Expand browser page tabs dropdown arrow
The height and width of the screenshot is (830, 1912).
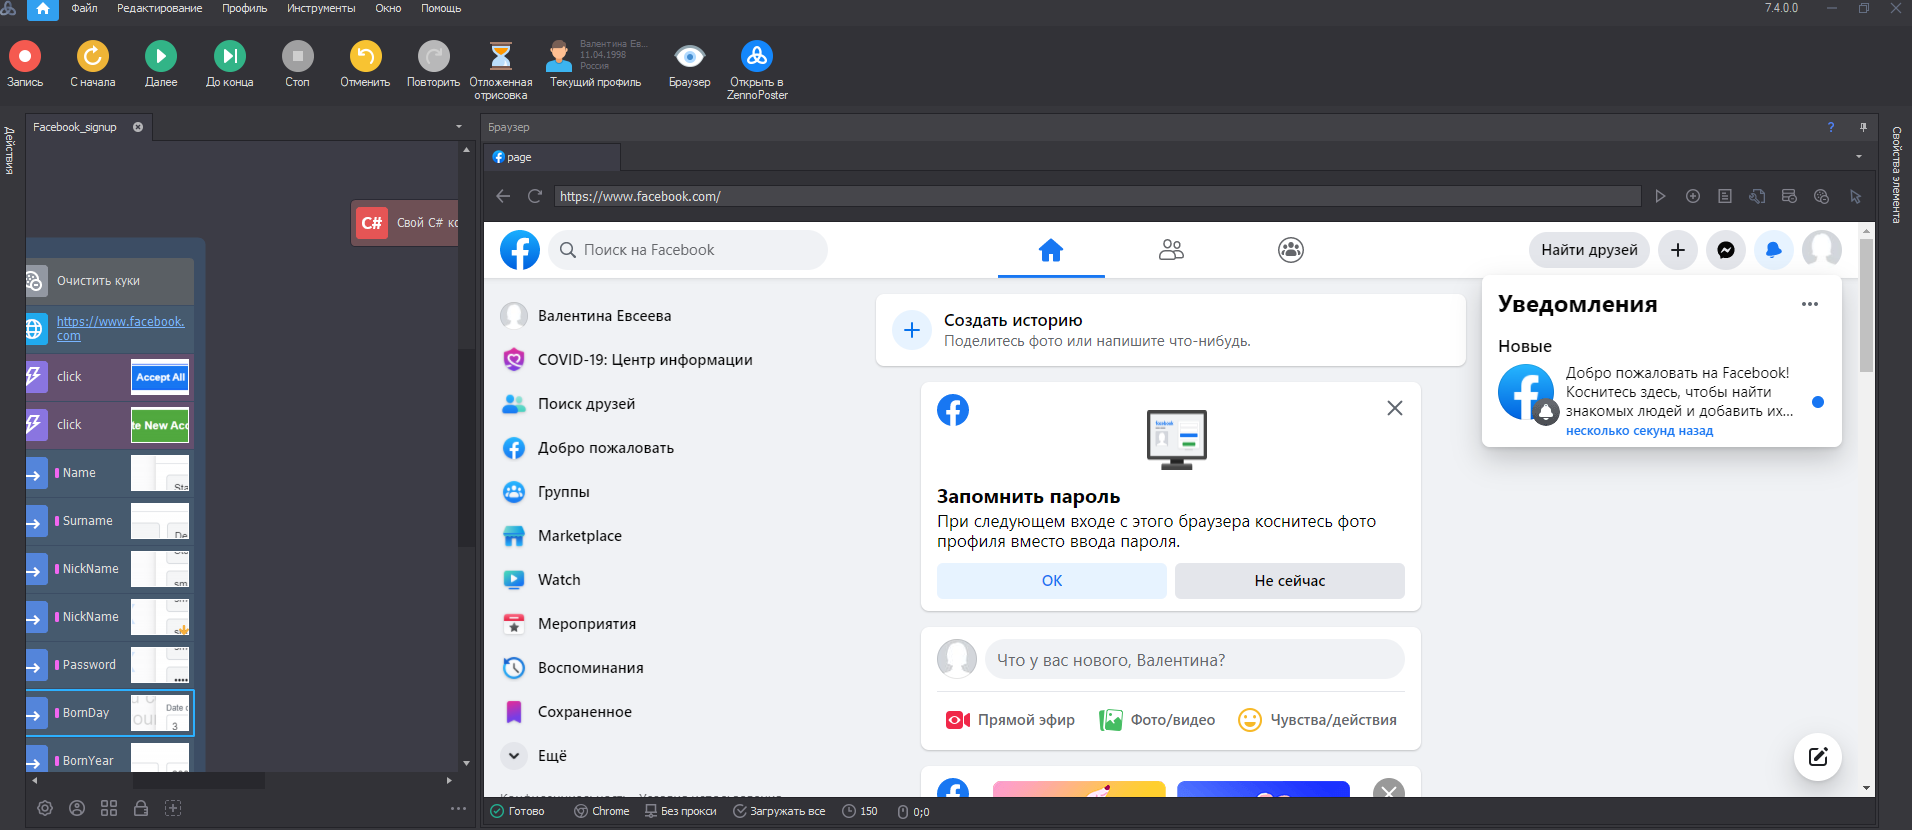point(1859,157)
